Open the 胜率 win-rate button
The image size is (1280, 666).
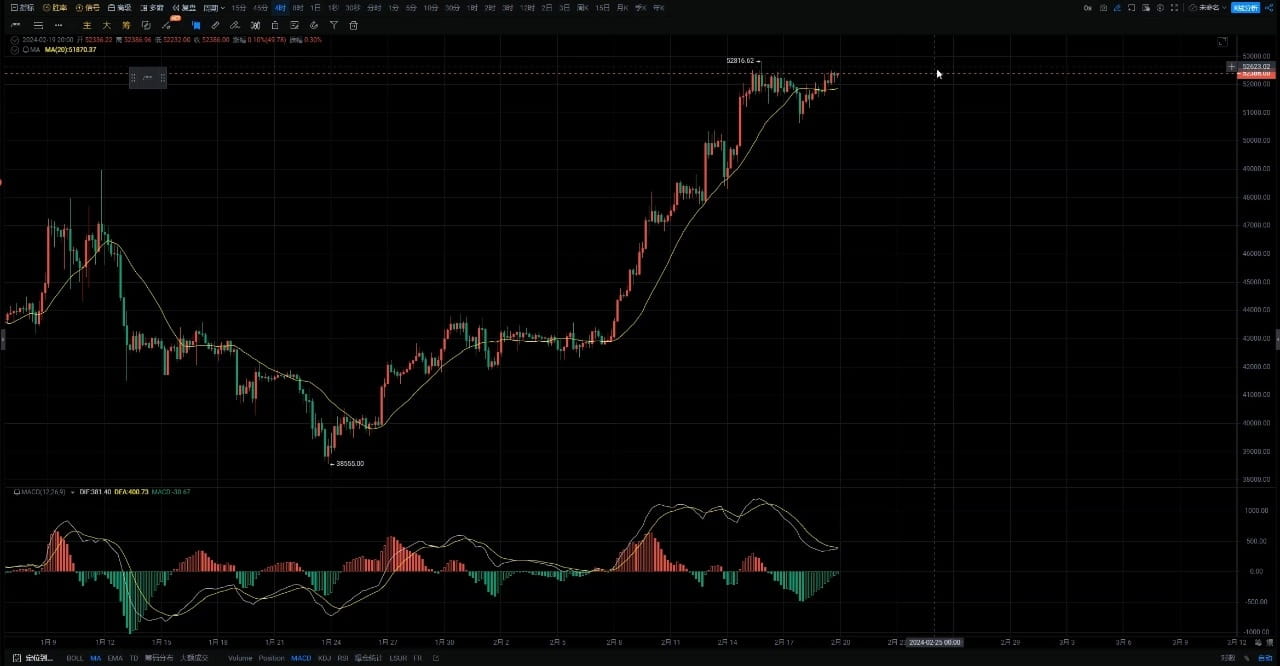(55, 8)
